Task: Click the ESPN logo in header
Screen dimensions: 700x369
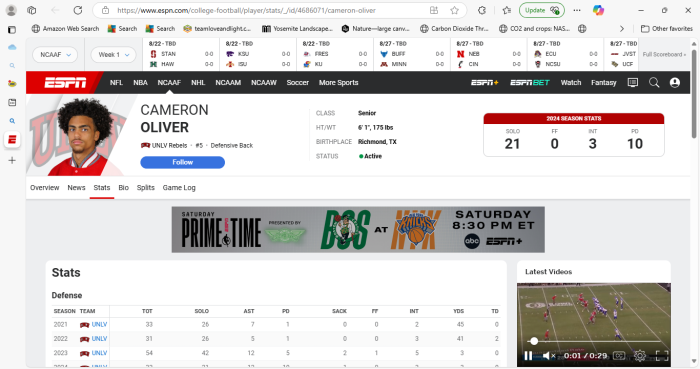Action: [x=65, y=83]
